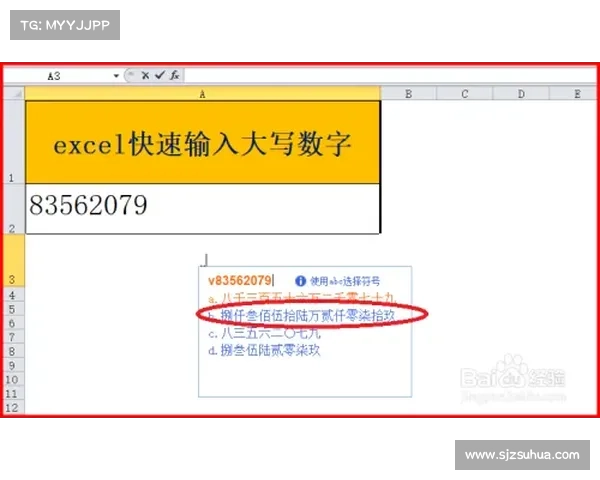600x480 pixels.
Task: Choose IME candidate d. 捌叁伍陆贰零柒玖
Action: pyautogui.click(x=264, y=350)
